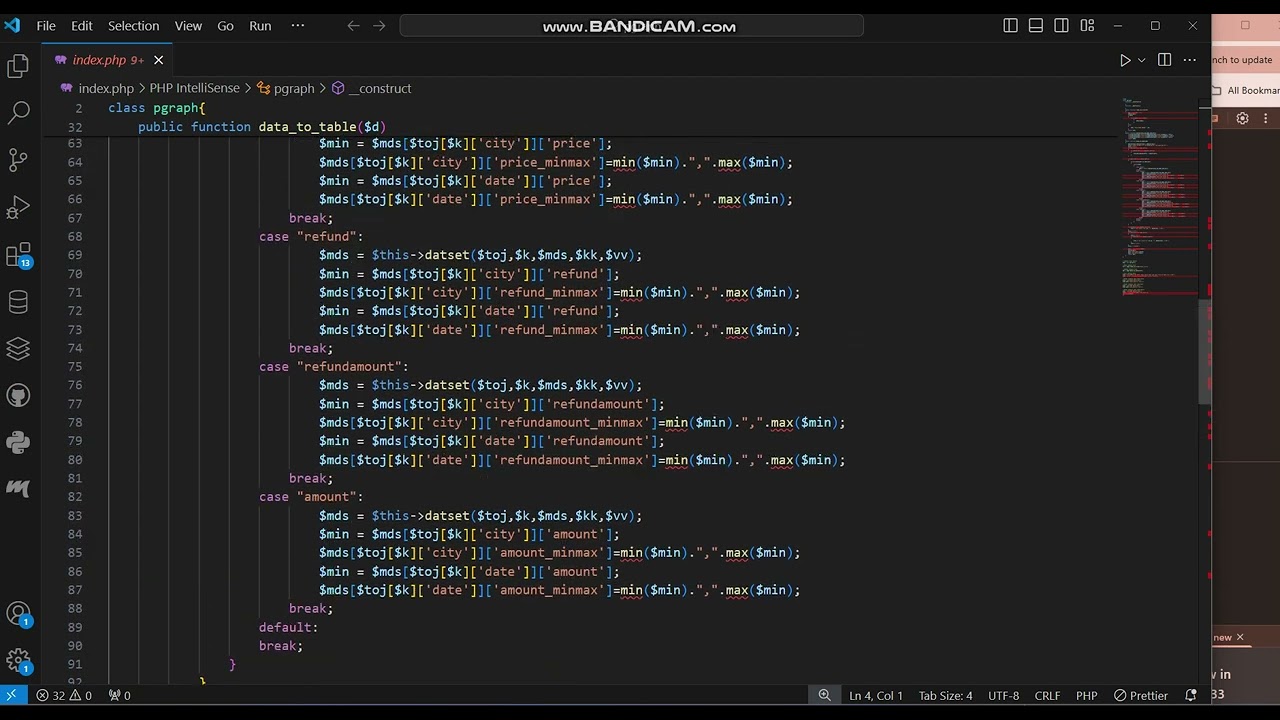Open the database view icon in activity bar

pos(18,302)
